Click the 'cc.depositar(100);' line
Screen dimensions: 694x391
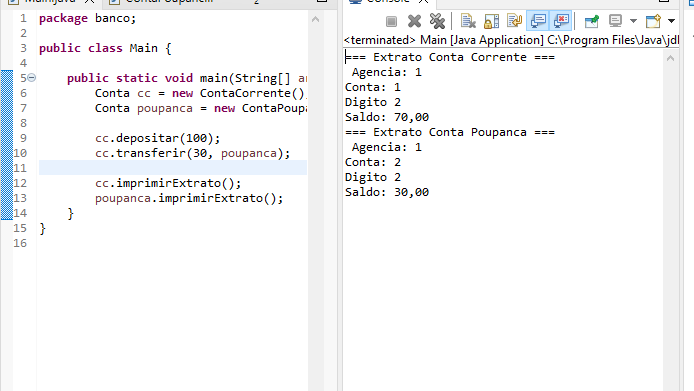[157, 139]
